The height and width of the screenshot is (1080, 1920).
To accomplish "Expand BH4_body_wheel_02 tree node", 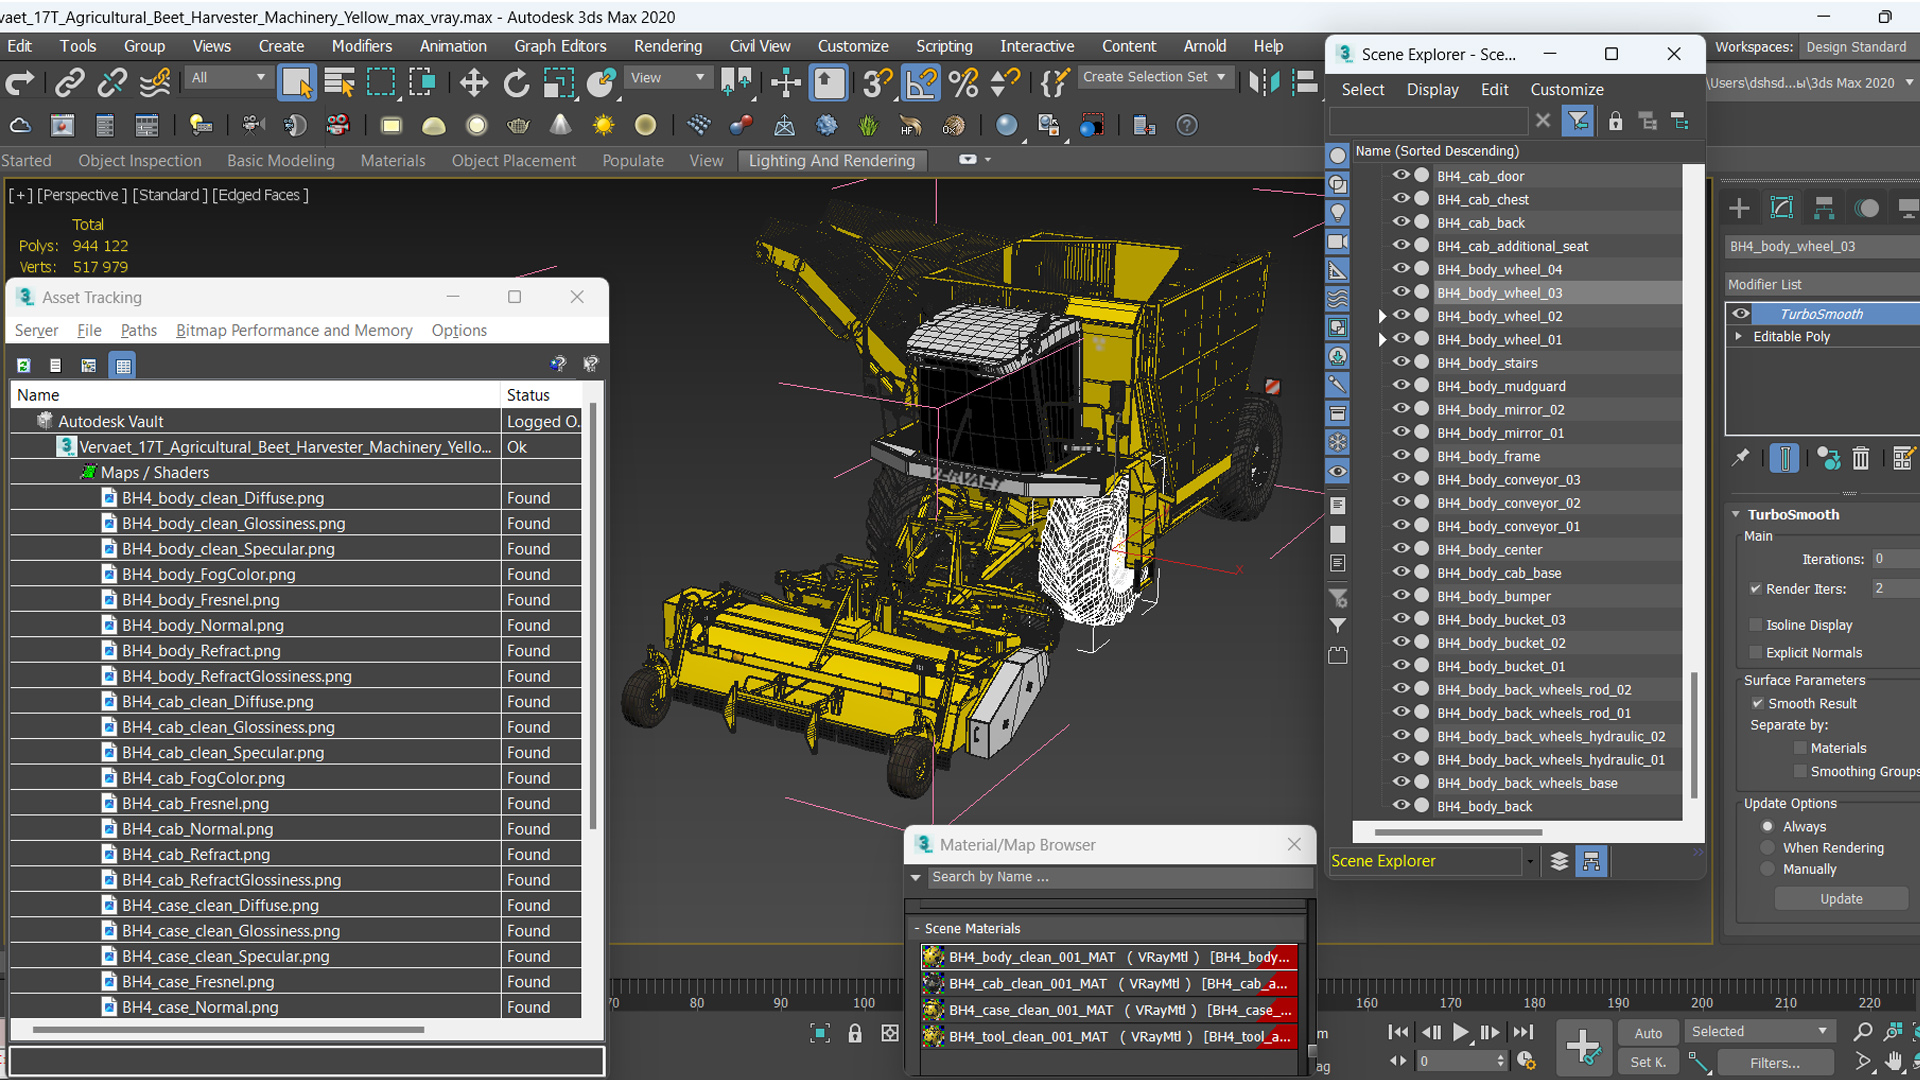I will [x=1382, y=316].
